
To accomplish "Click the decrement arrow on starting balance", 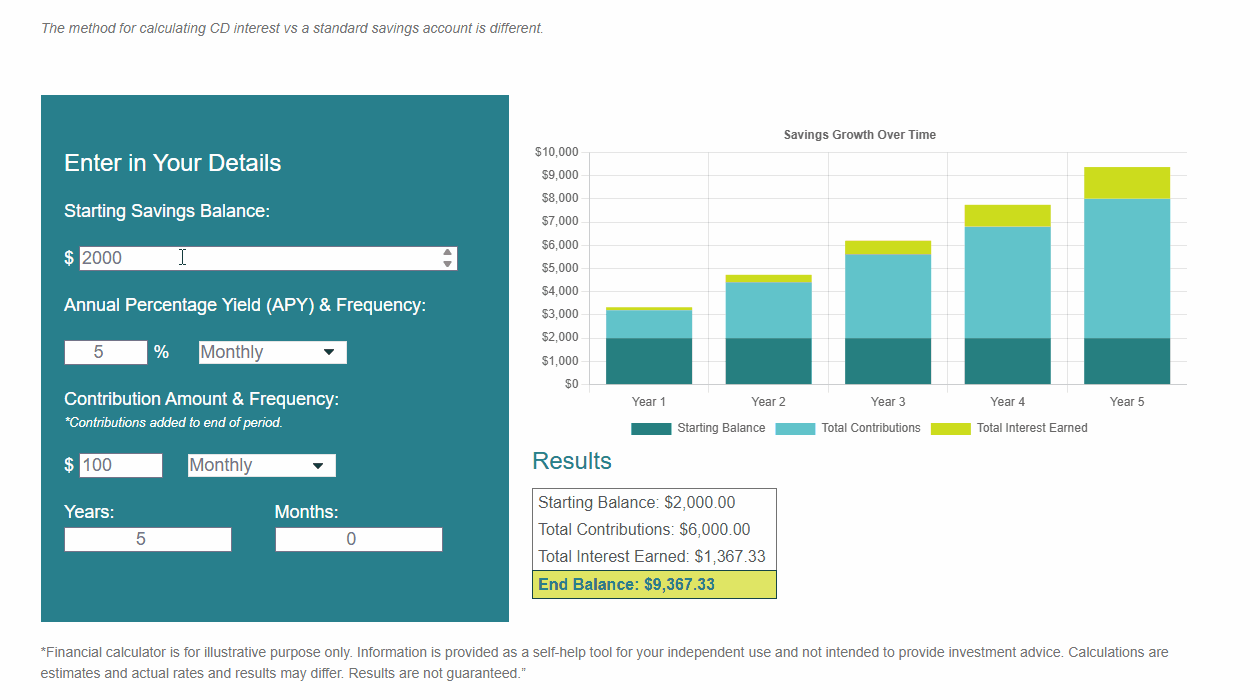I will 447,264.
